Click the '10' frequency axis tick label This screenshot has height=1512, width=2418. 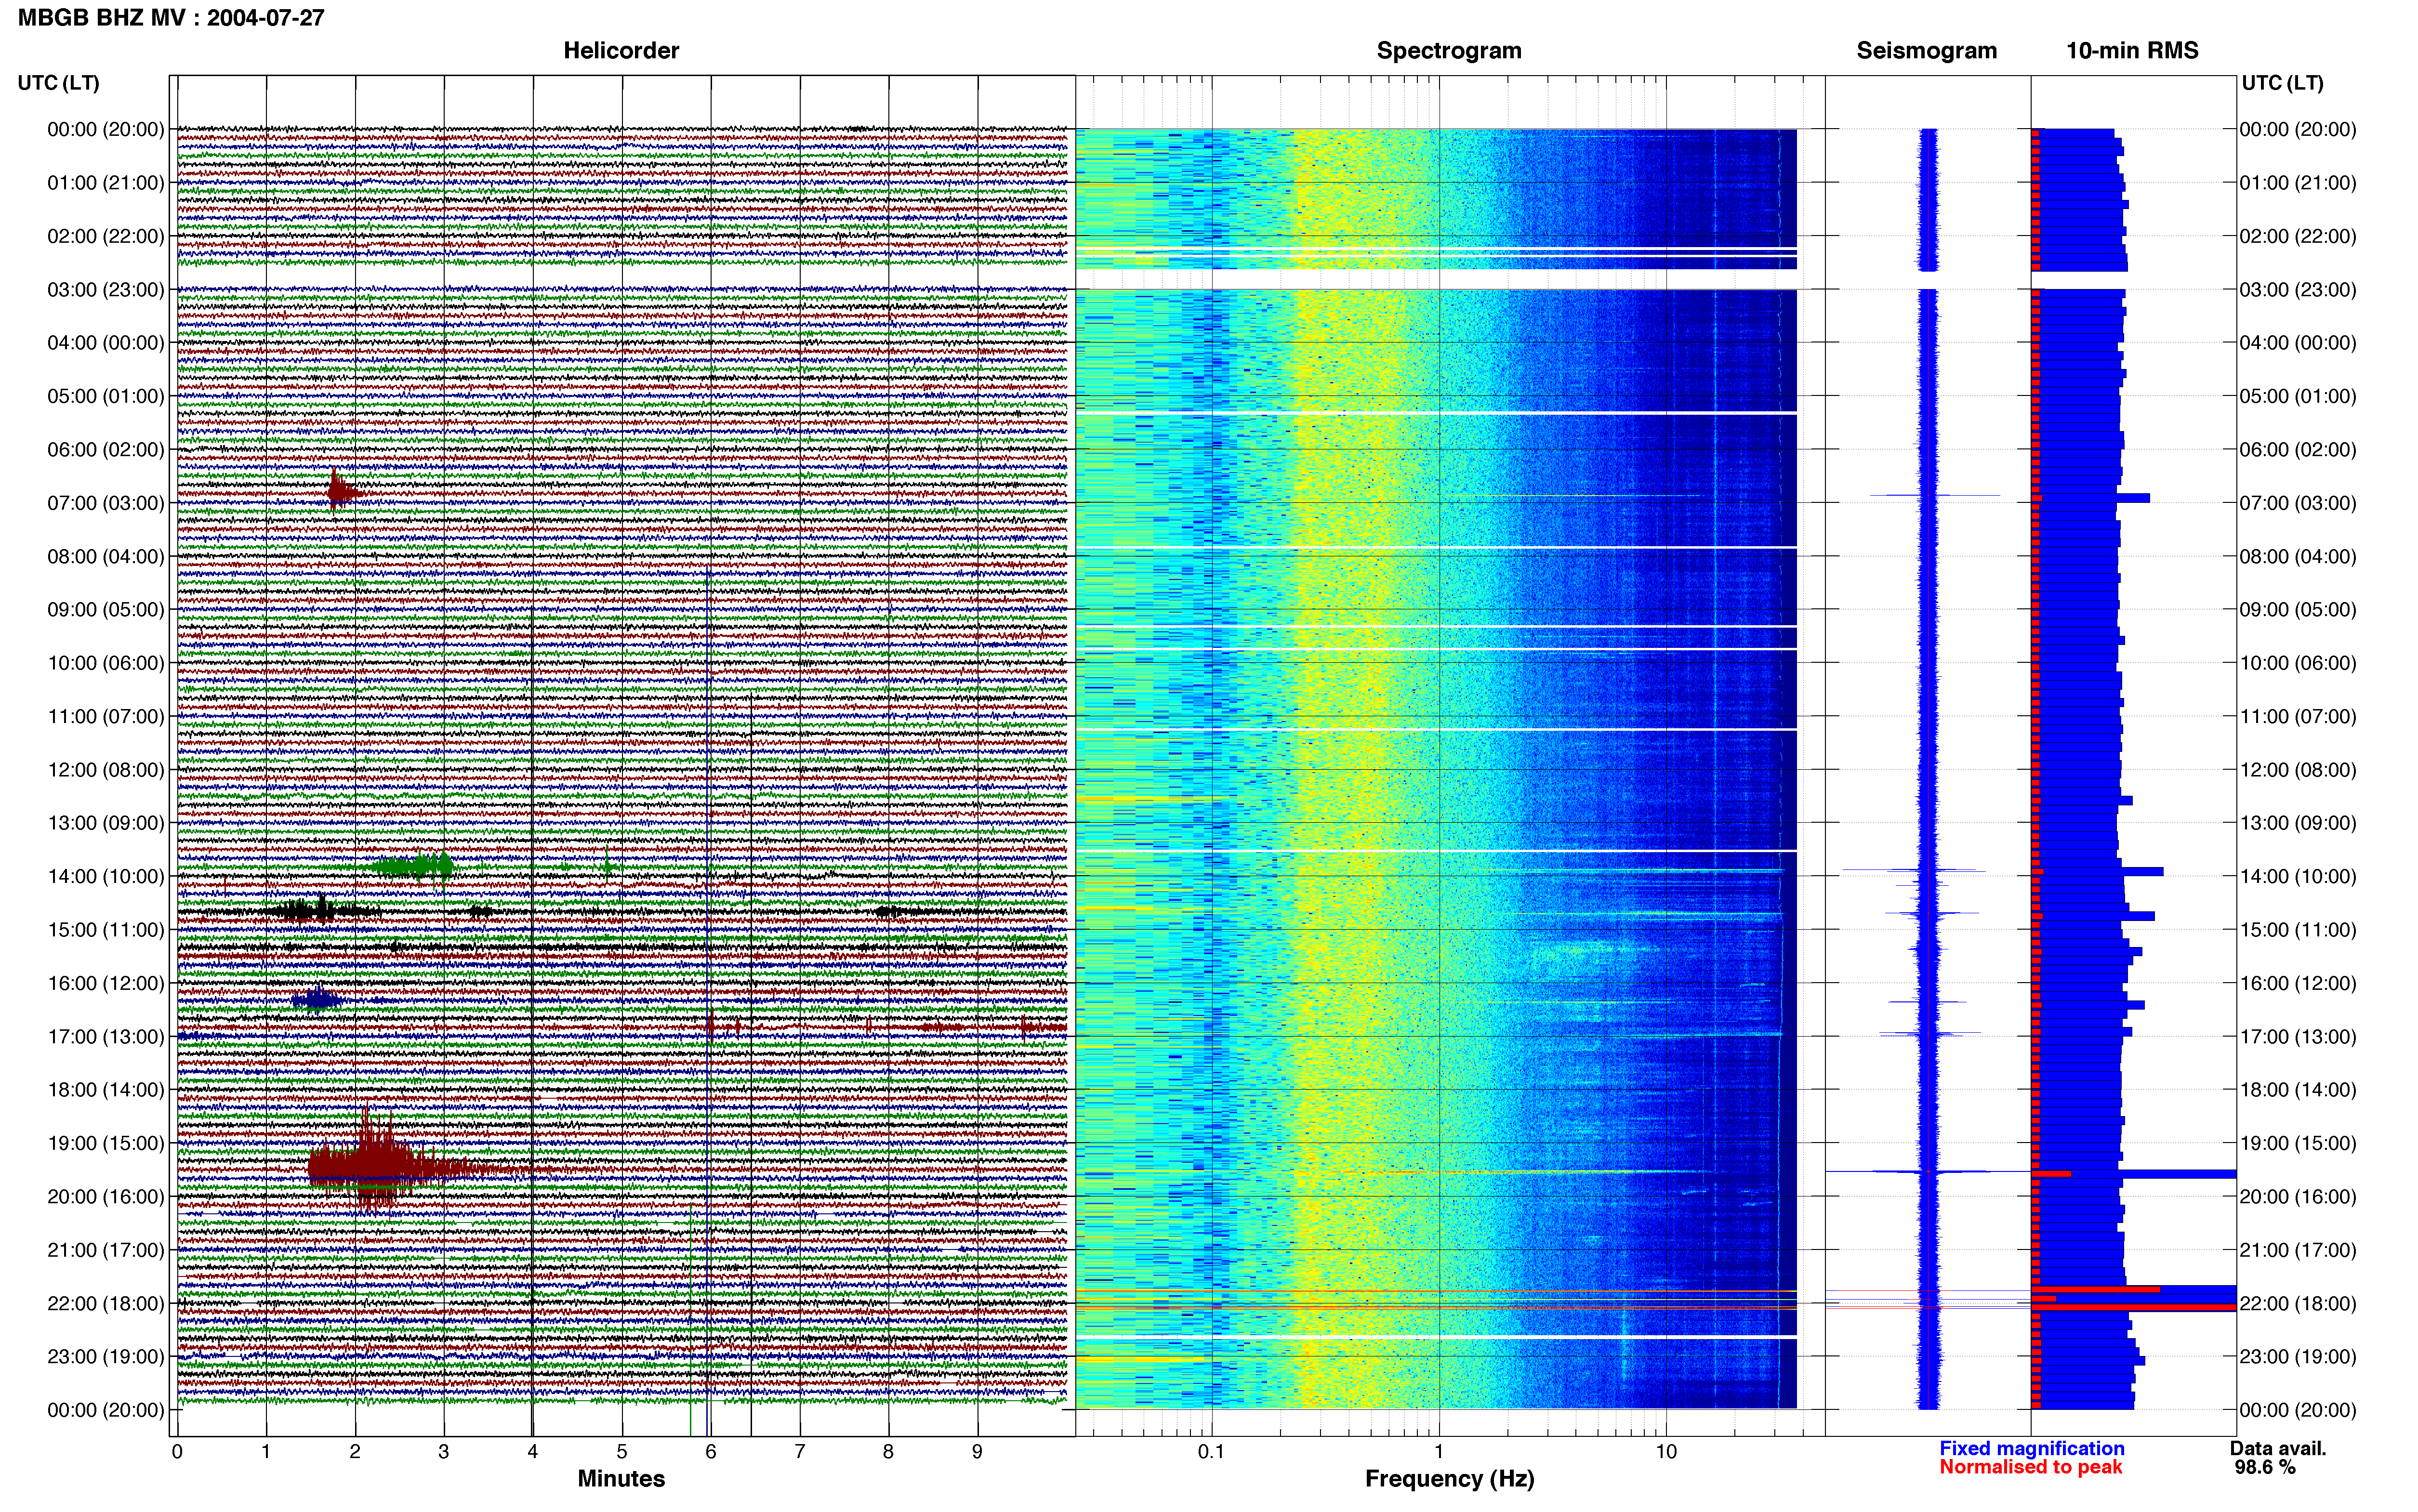1665,1451
